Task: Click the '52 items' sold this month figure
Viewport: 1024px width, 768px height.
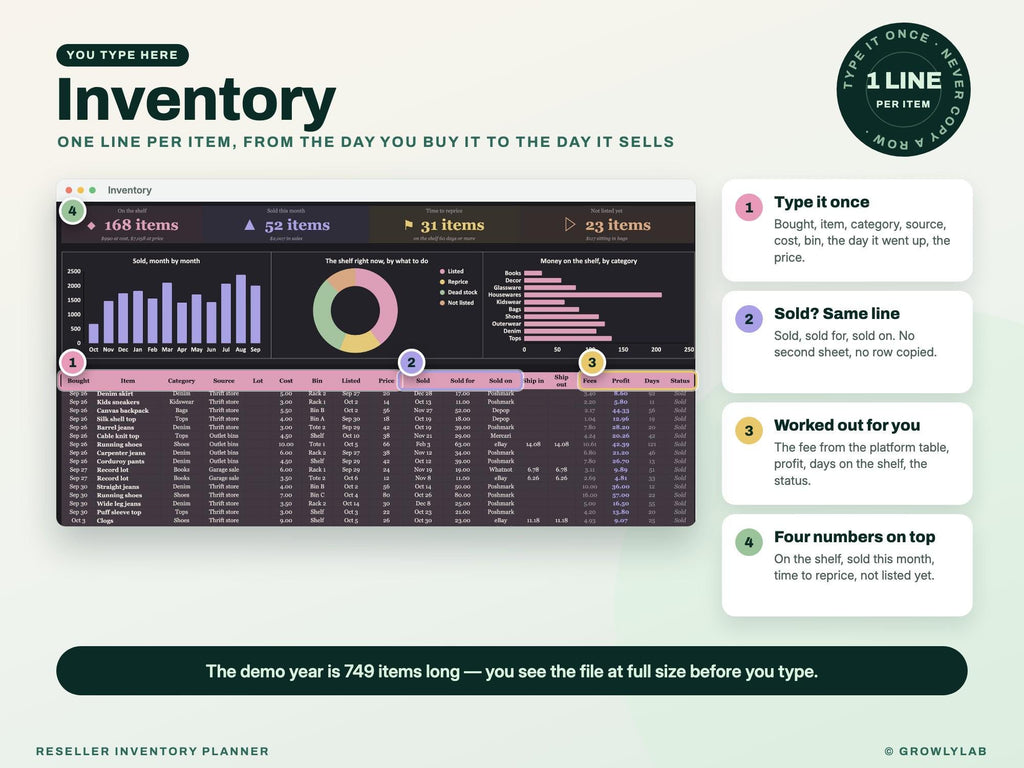Action: pyautogui.click(x=297, y=225)
